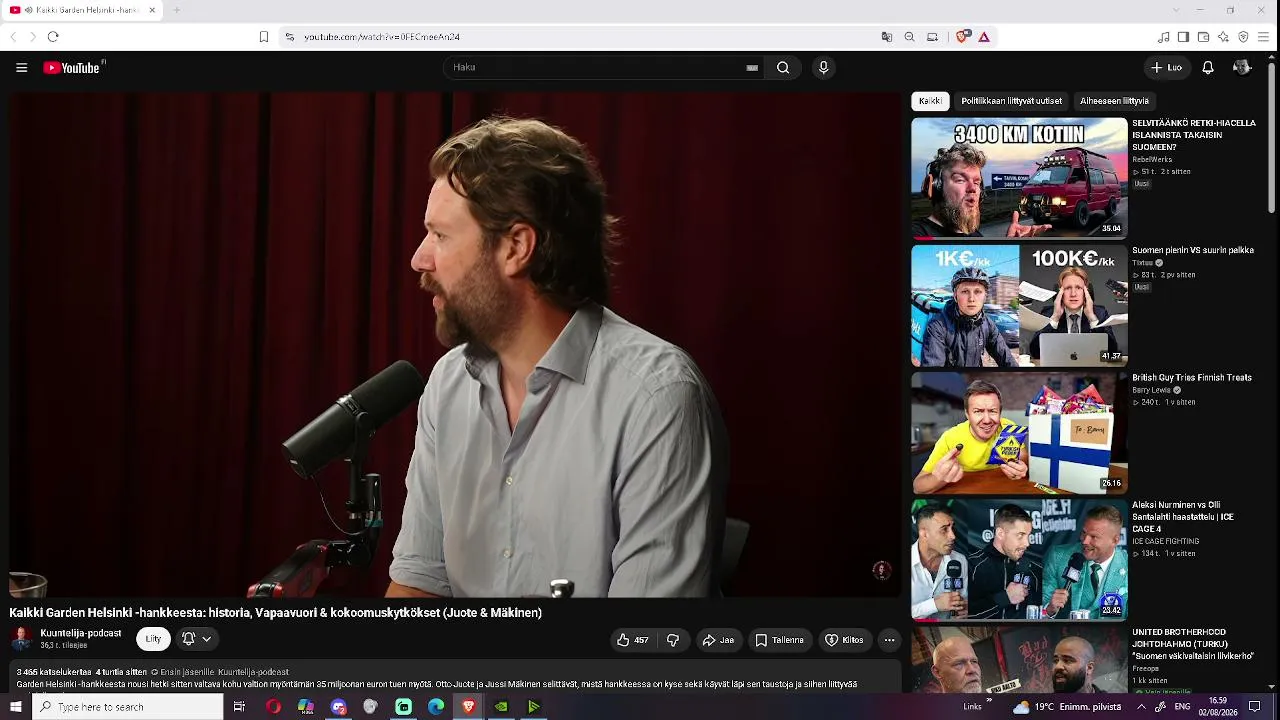1280x720 pixels.
Task: Click the search magnifier button
Action: tap(783, 68)
